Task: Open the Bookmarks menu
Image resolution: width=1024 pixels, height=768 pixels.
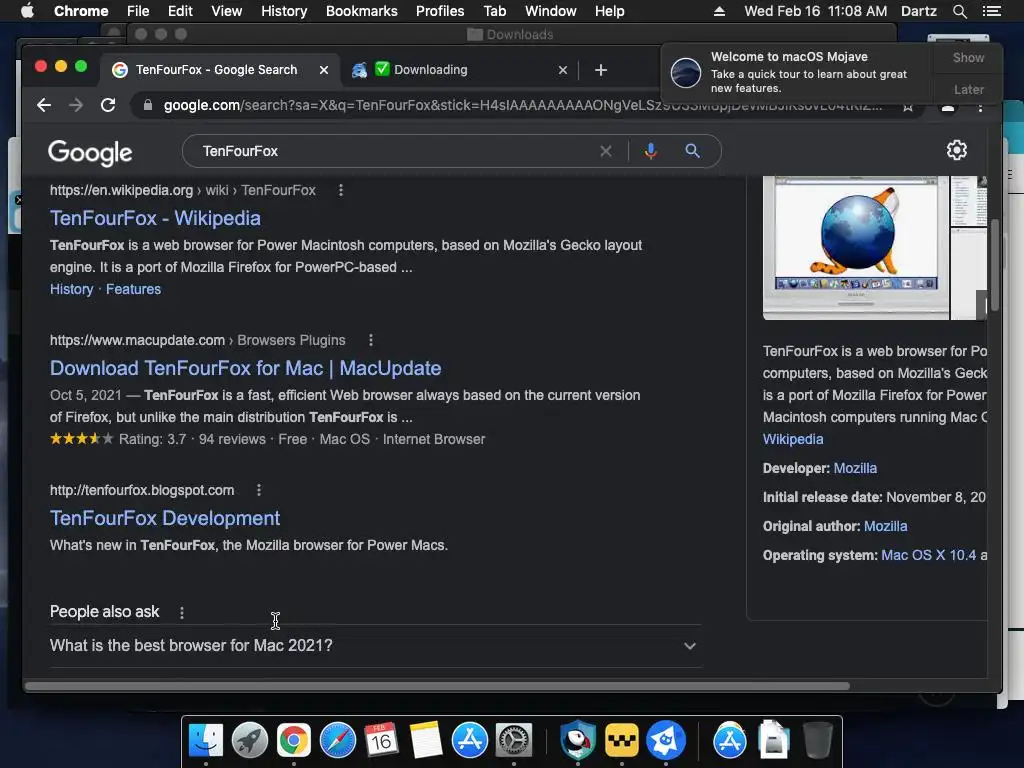Action: pyautogui.click(x=362, y=11)
